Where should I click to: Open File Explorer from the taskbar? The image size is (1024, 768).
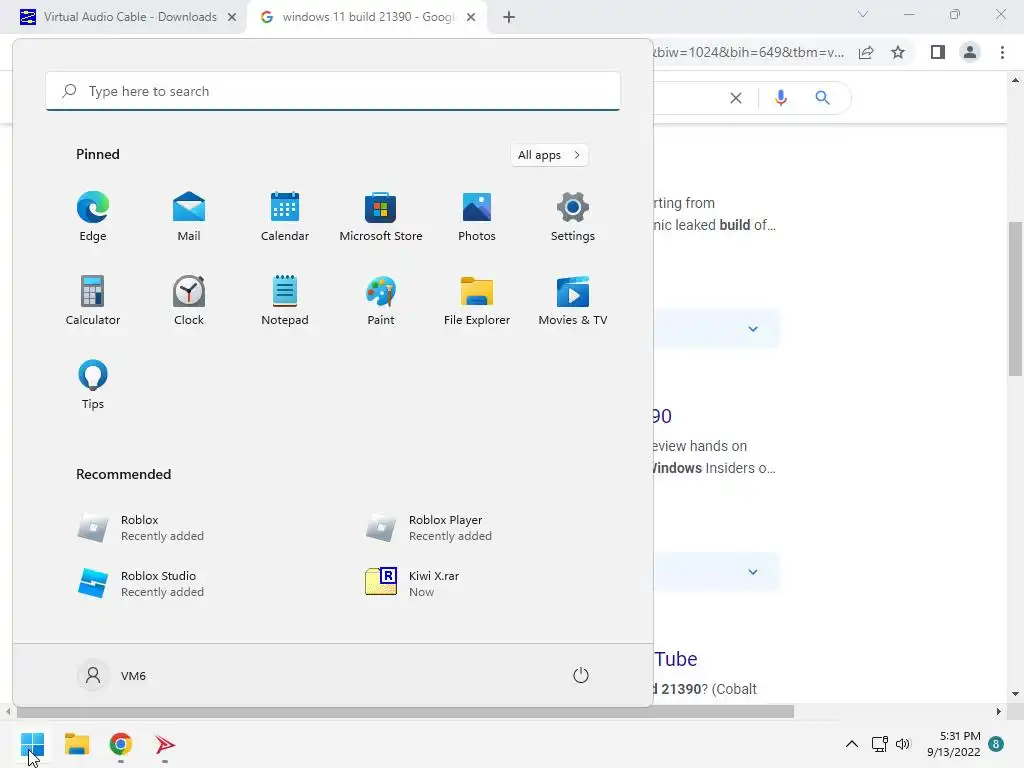tap(76, 744)
